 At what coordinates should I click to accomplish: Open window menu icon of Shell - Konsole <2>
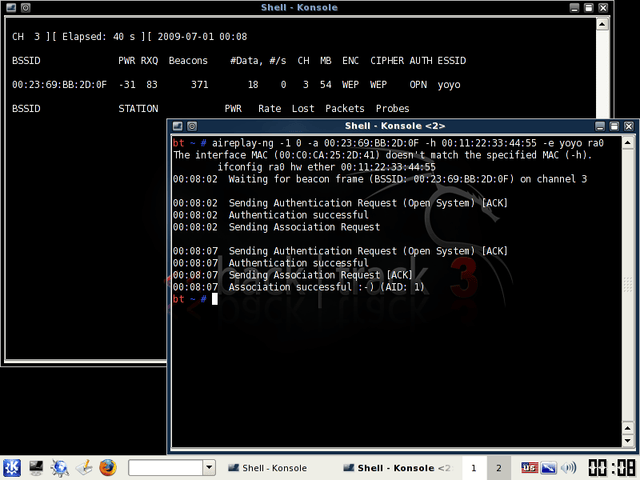pos(177,126)
